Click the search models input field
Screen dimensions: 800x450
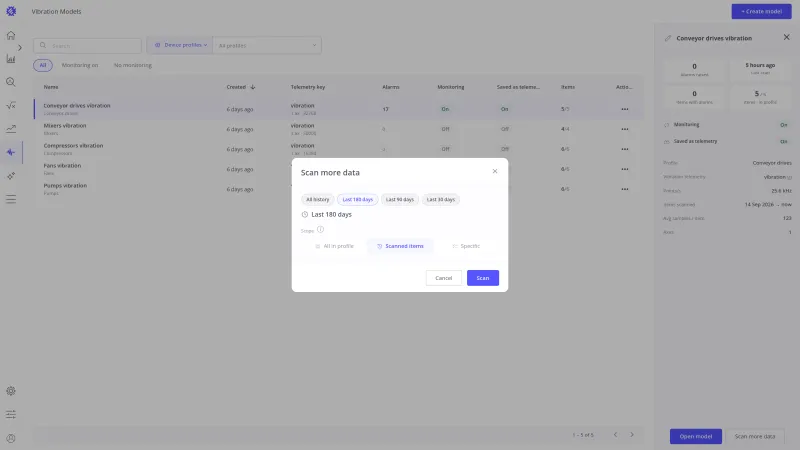(87, 45)
